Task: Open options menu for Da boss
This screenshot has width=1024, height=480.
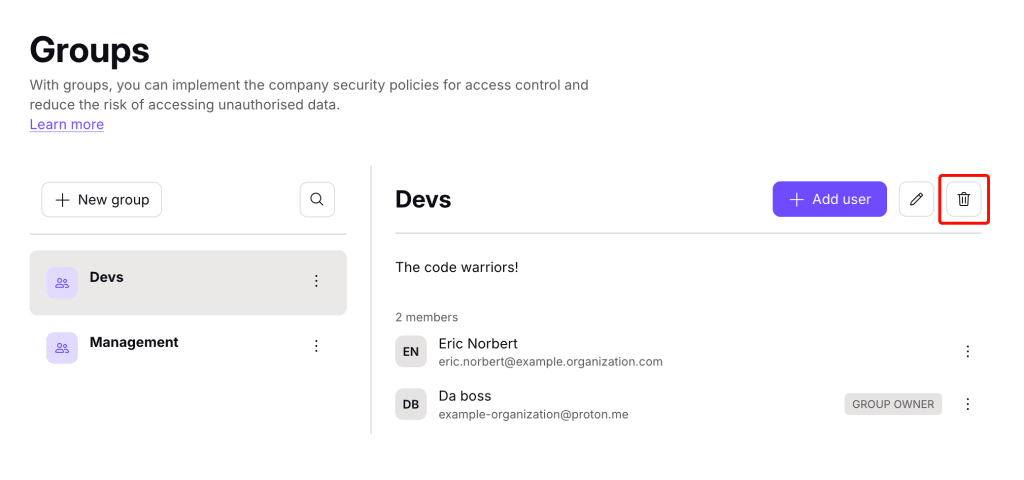Action: click(968, 404)
